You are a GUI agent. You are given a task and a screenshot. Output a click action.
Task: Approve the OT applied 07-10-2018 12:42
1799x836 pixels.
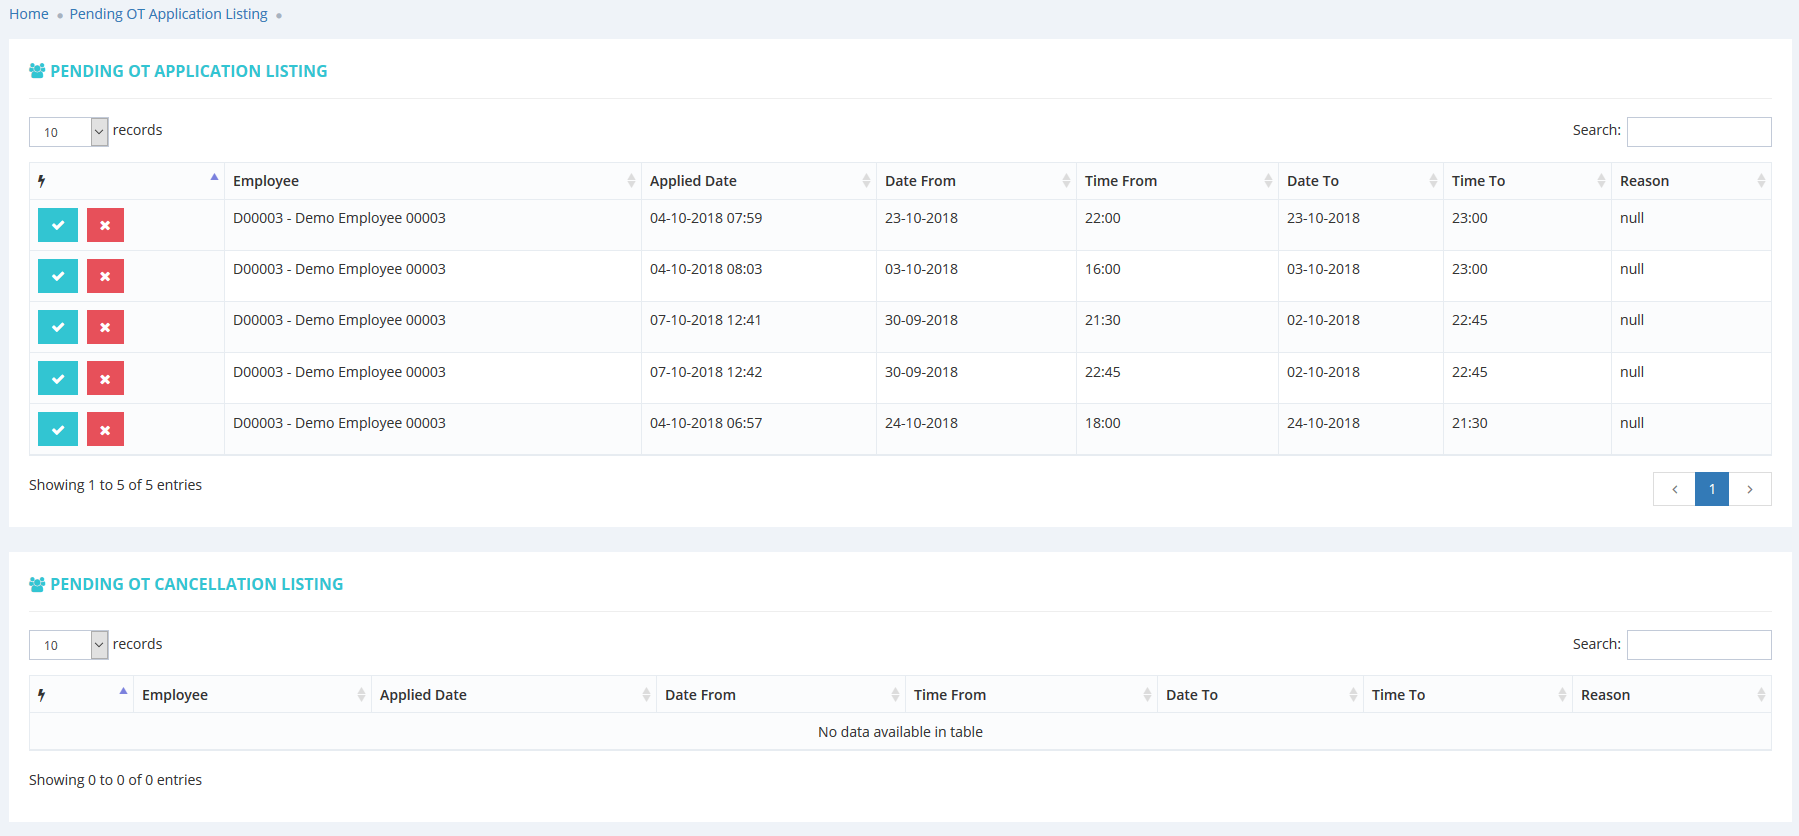tap(58, 378)
